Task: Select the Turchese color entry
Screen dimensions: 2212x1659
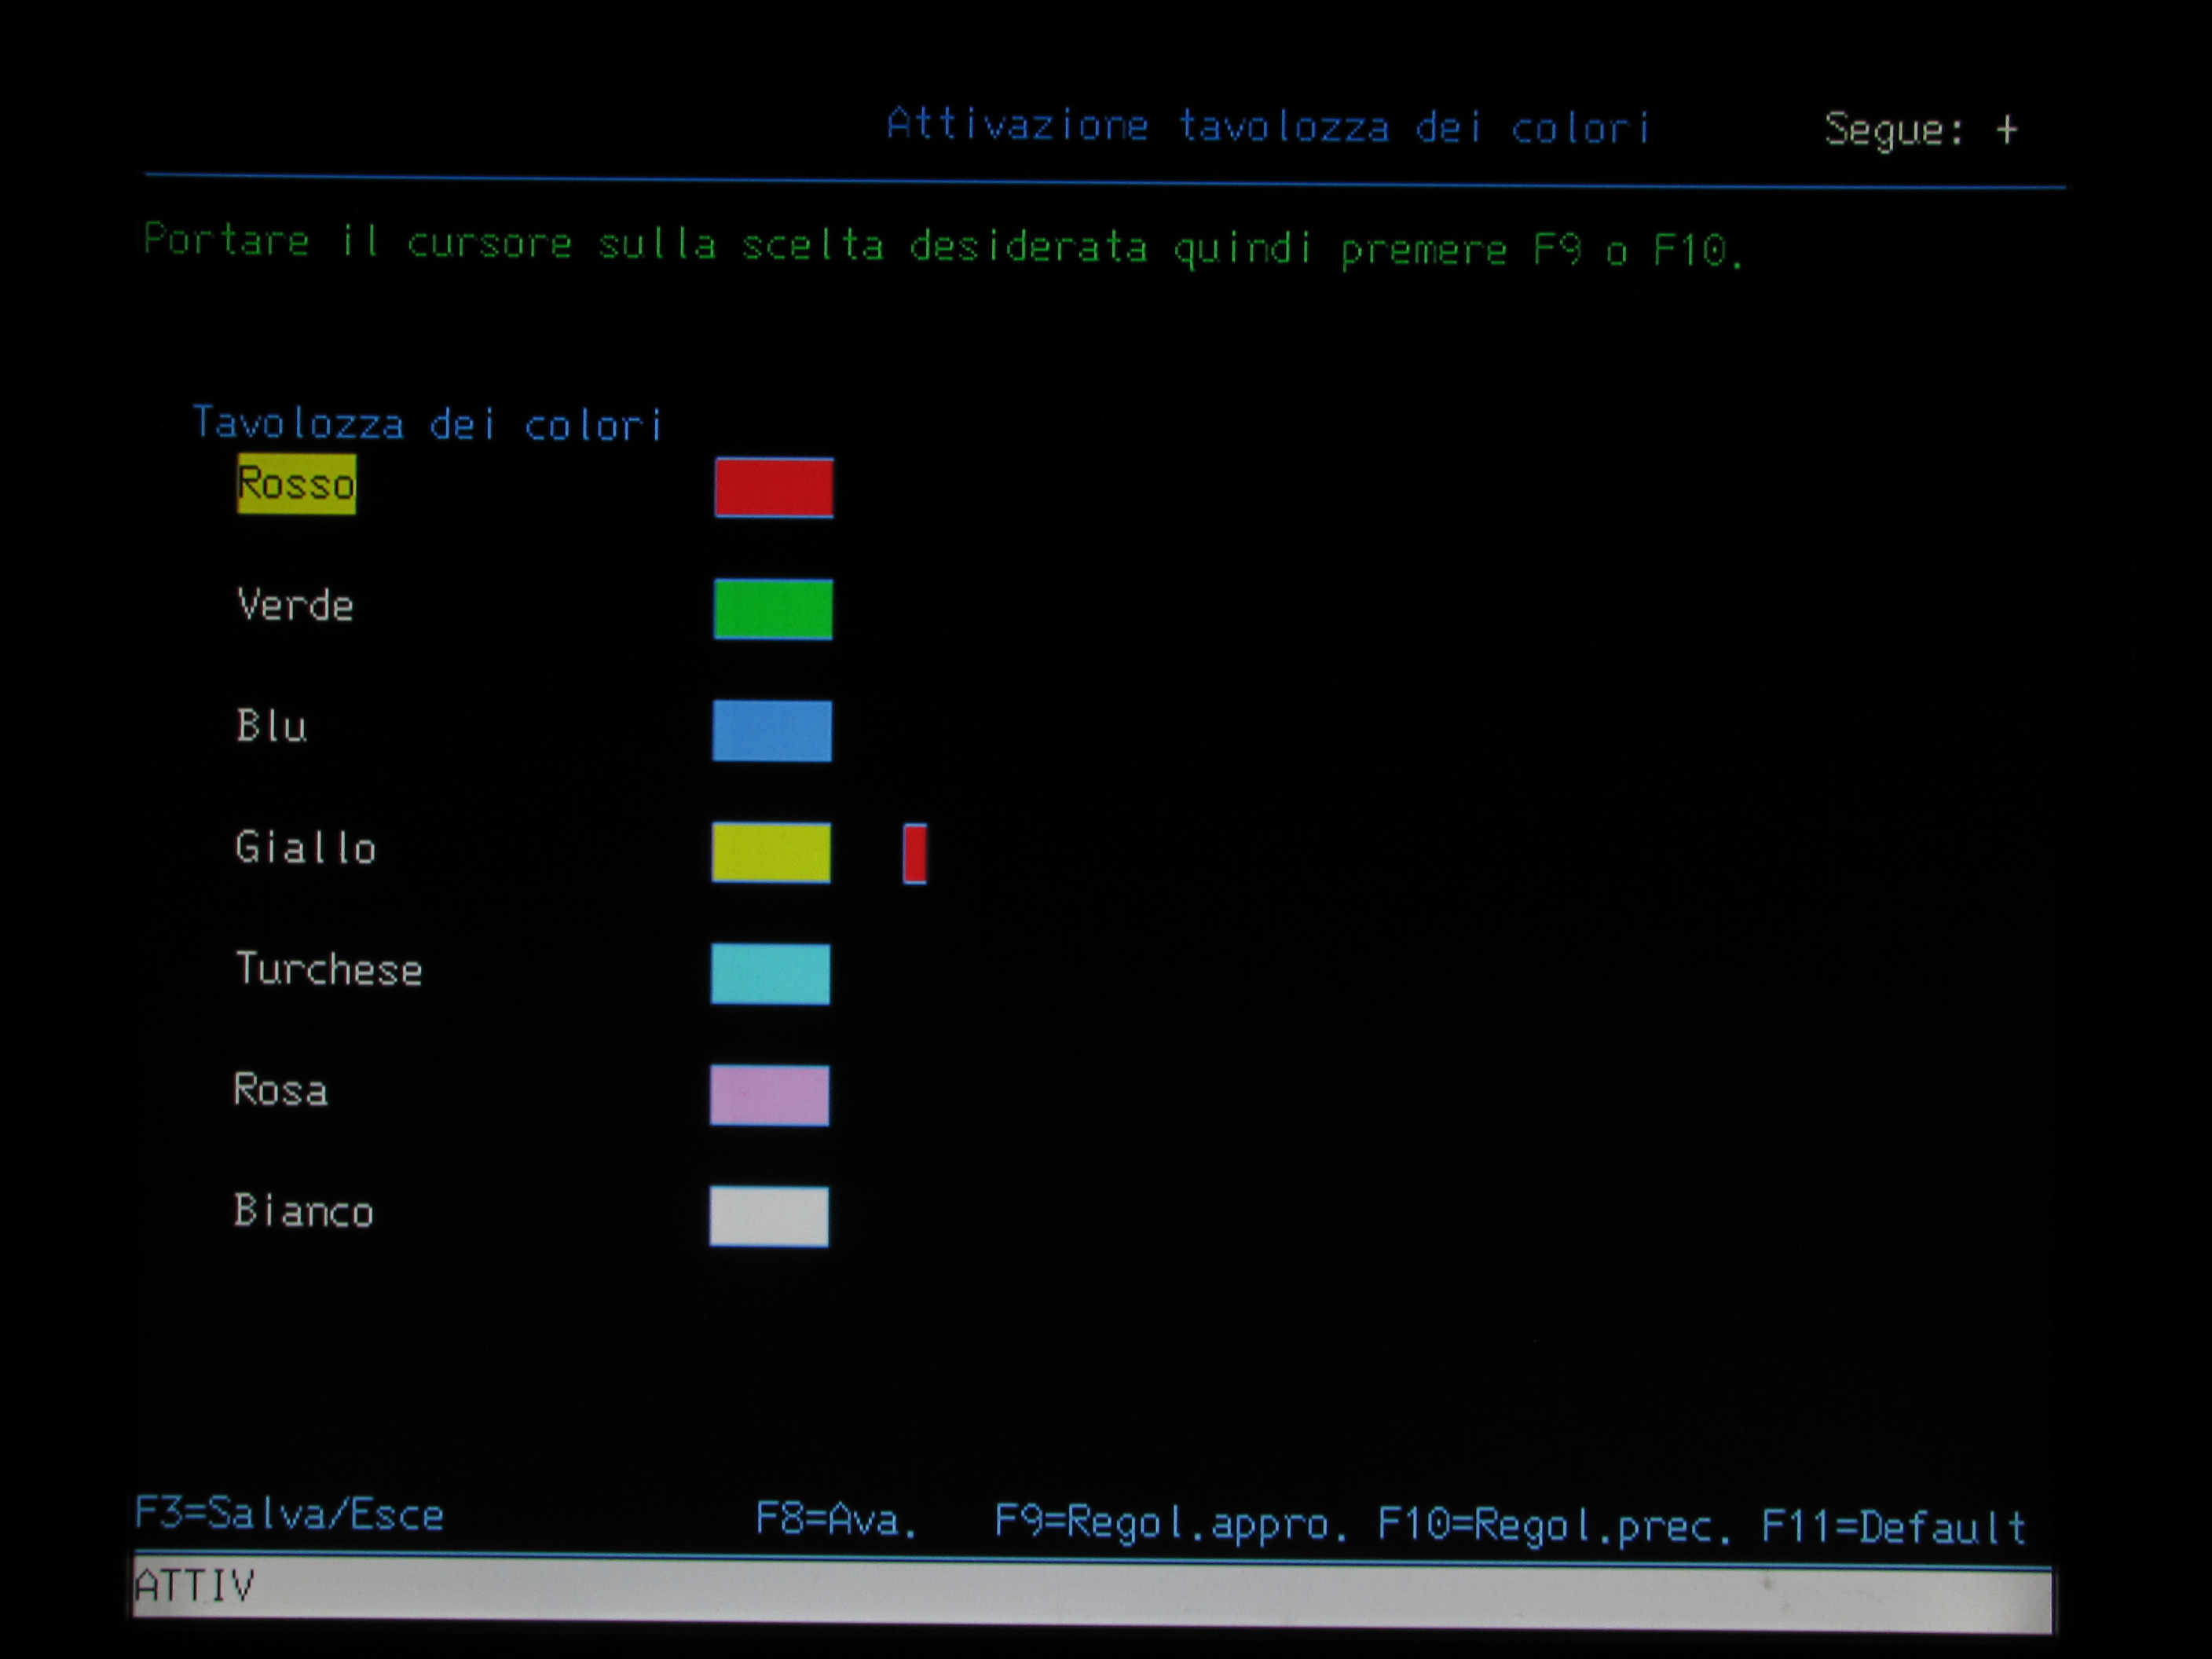Action: click(328, 969)
